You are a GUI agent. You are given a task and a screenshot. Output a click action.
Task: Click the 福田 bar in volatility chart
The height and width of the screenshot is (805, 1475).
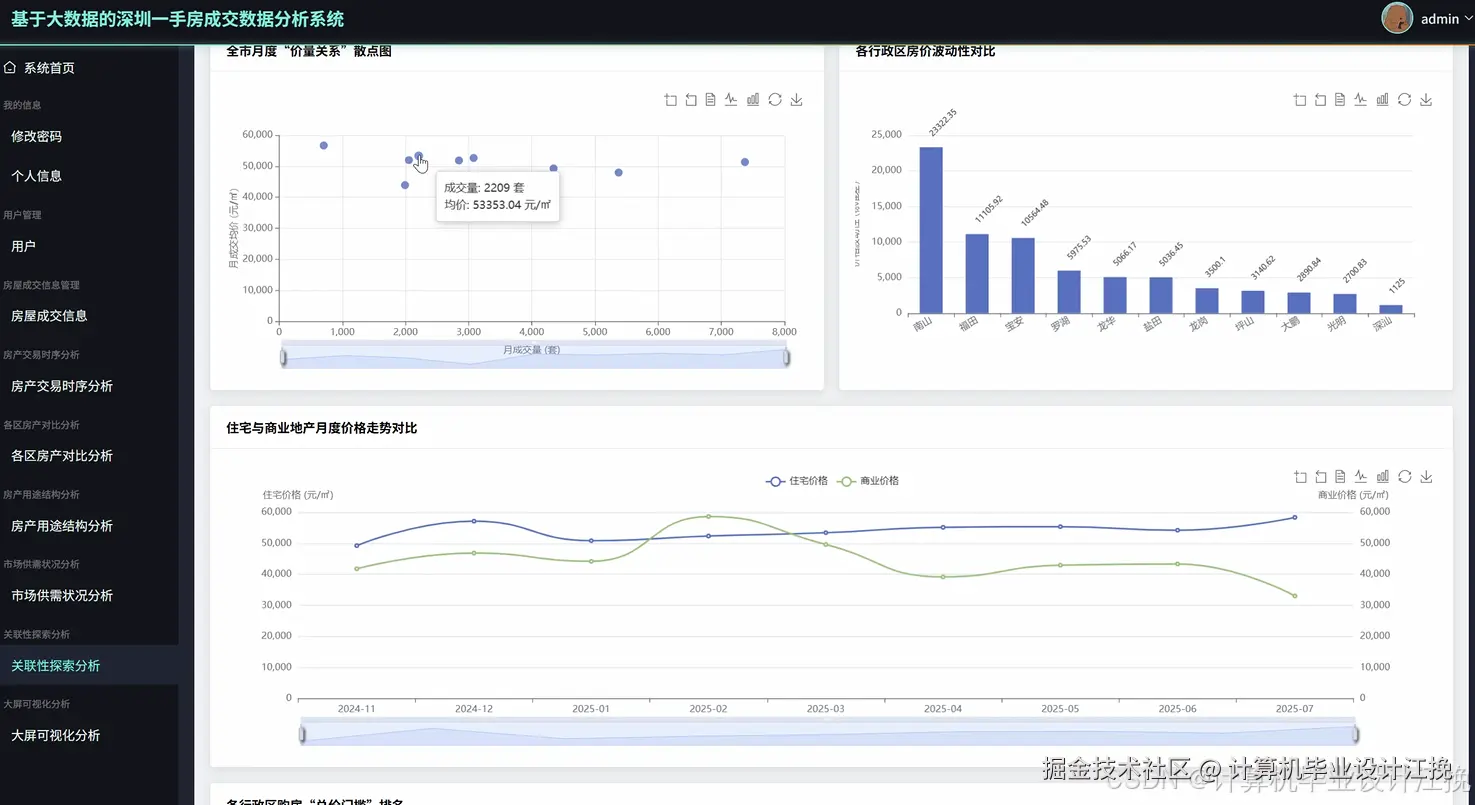click(977, 274)
